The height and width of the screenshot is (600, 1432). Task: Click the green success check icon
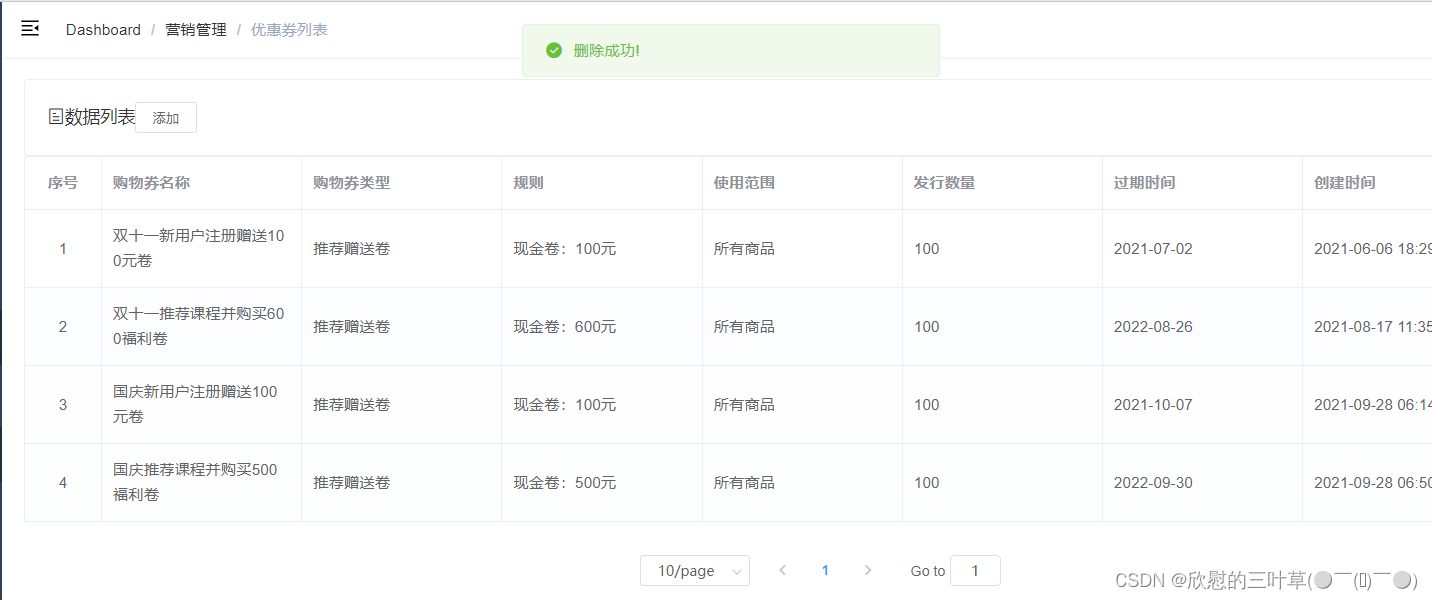click(553, 49)
